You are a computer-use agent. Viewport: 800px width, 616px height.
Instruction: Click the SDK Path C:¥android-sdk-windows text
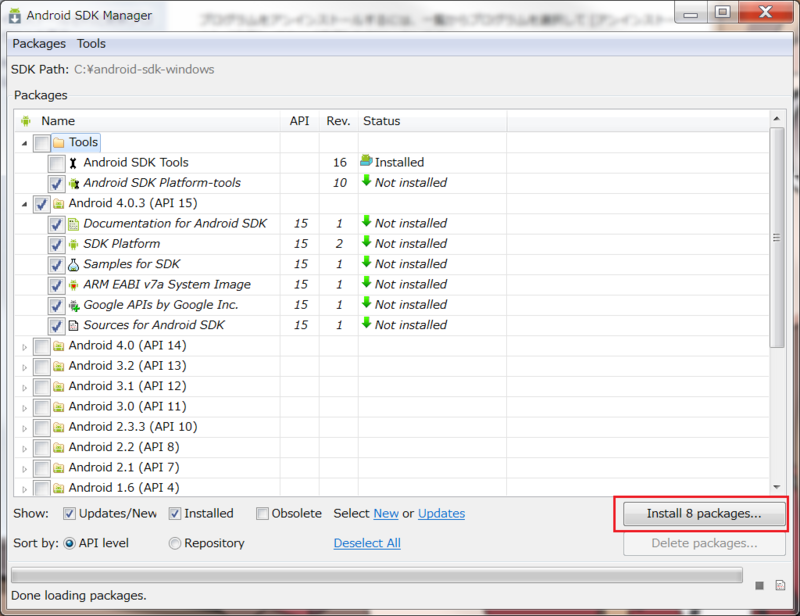click(x=144, y=69)
